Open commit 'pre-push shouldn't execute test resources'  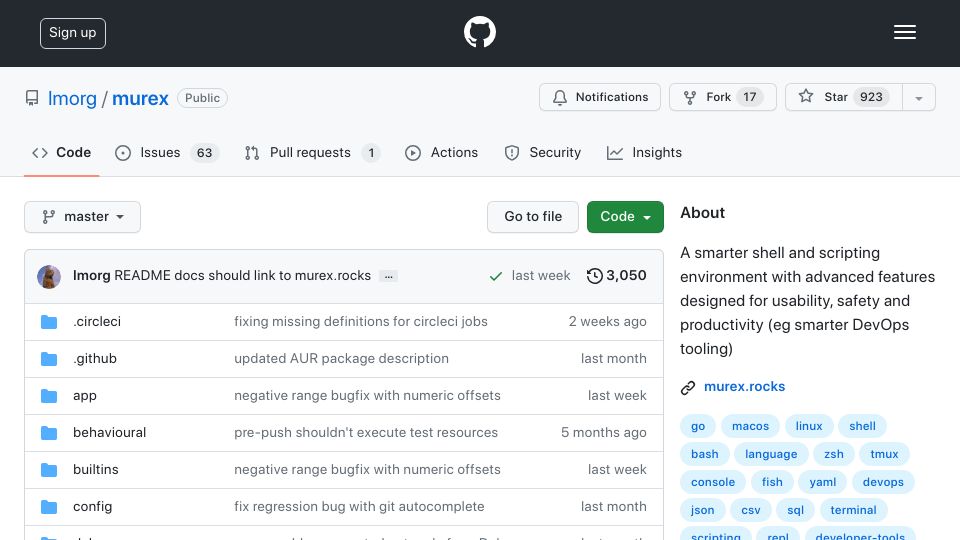pos(366,433)
